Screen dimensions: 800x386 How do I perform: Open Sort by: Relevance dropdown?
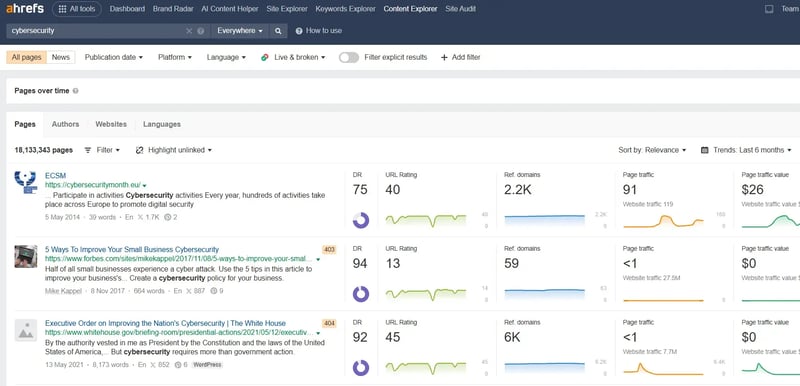click(x=653, y=150)
